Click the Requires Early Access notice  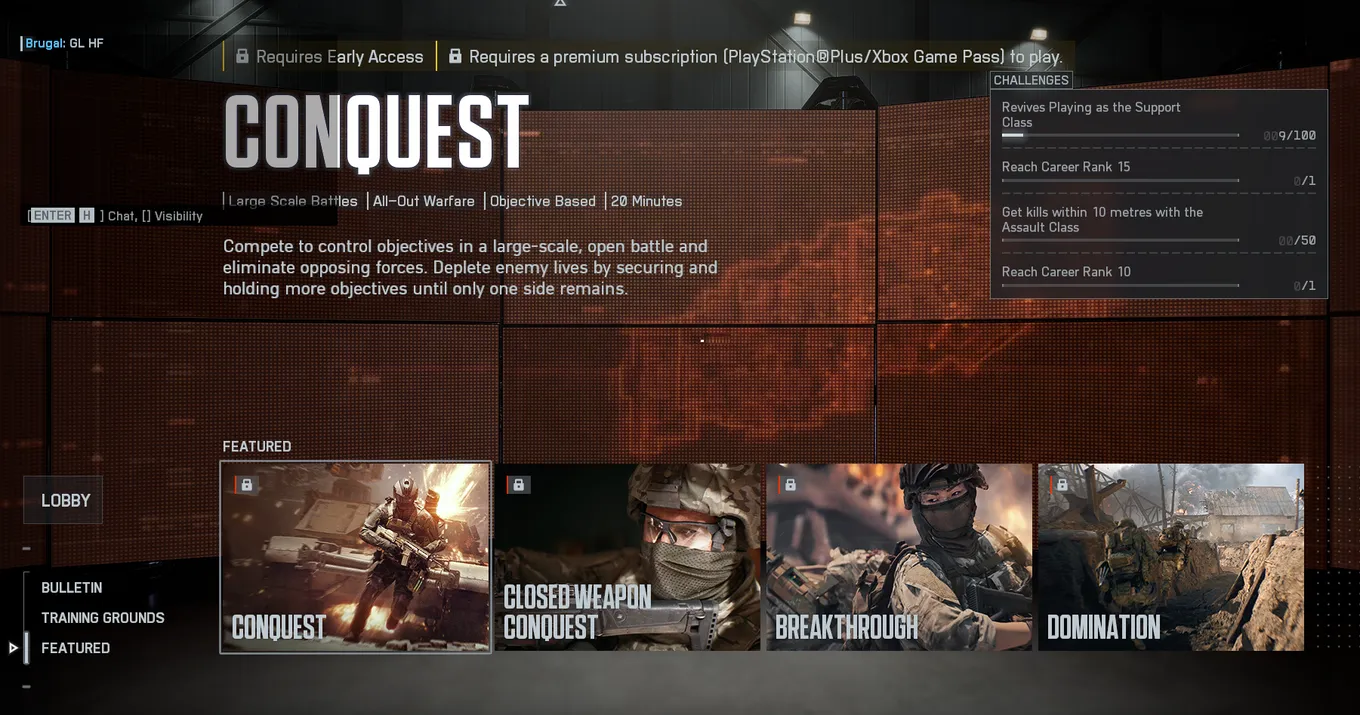coord(330,57)
